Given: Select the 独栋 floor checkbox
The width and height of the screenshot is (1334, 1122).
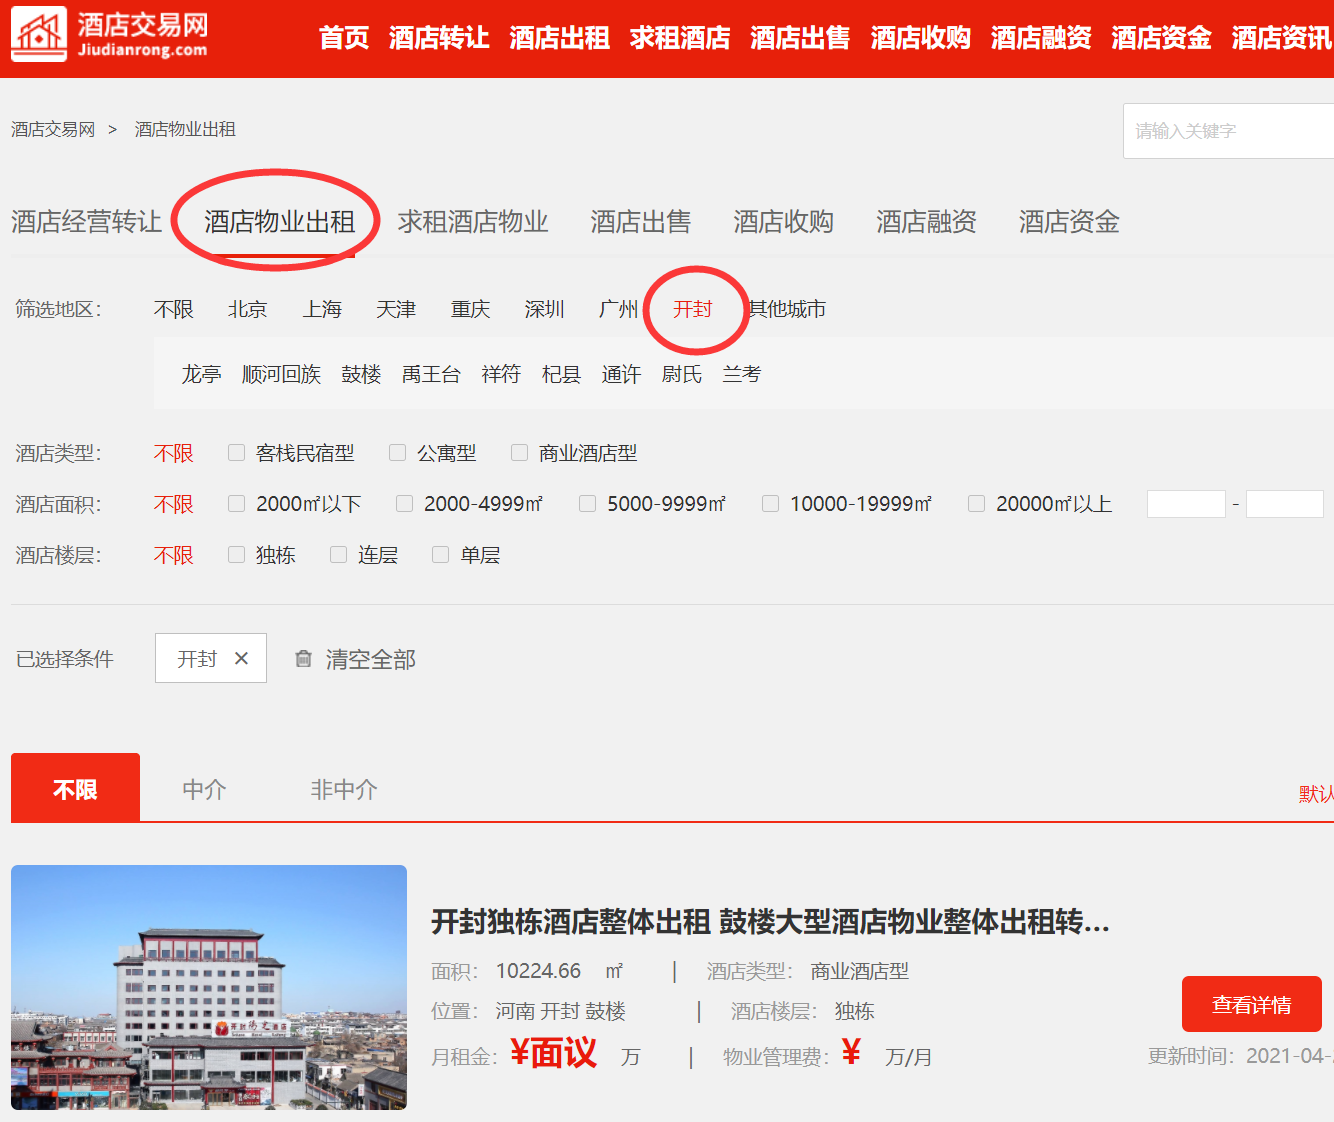Looking at the screenshot, I should pos(237,555).
